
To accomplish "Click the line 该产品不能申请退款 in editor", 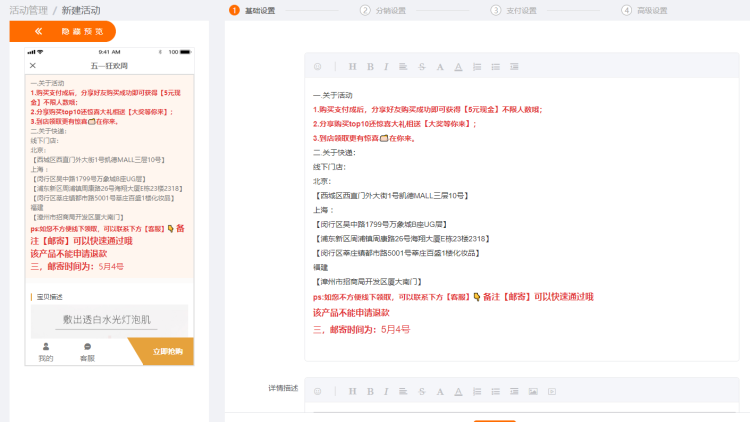I will [351, 313].
